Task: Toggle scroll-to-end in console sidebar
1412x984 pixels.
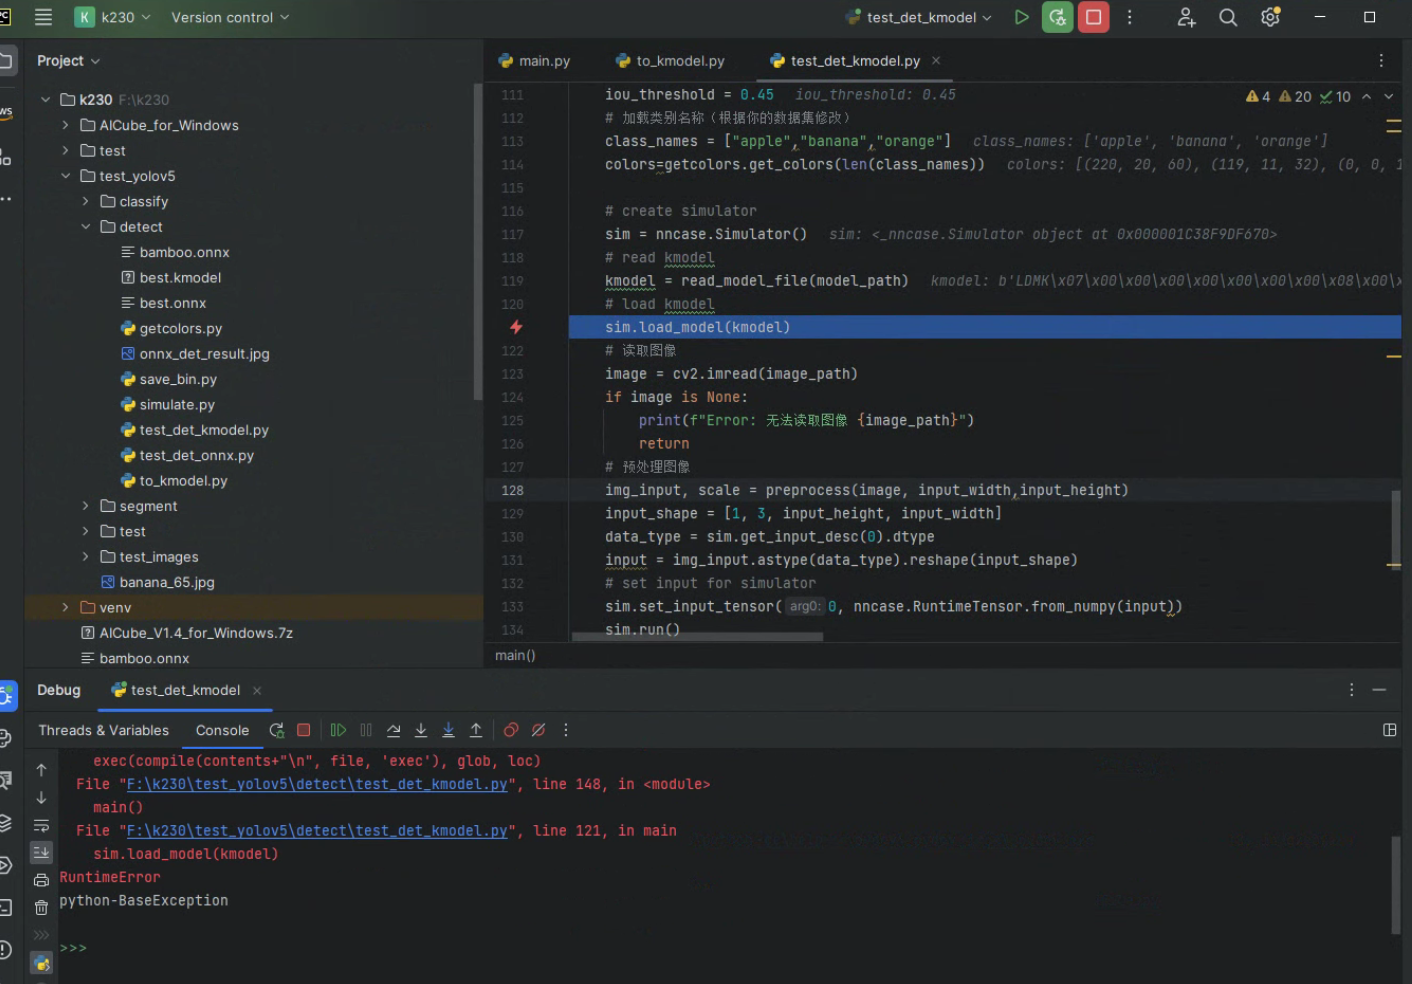Action: click(x=41, y=852)
